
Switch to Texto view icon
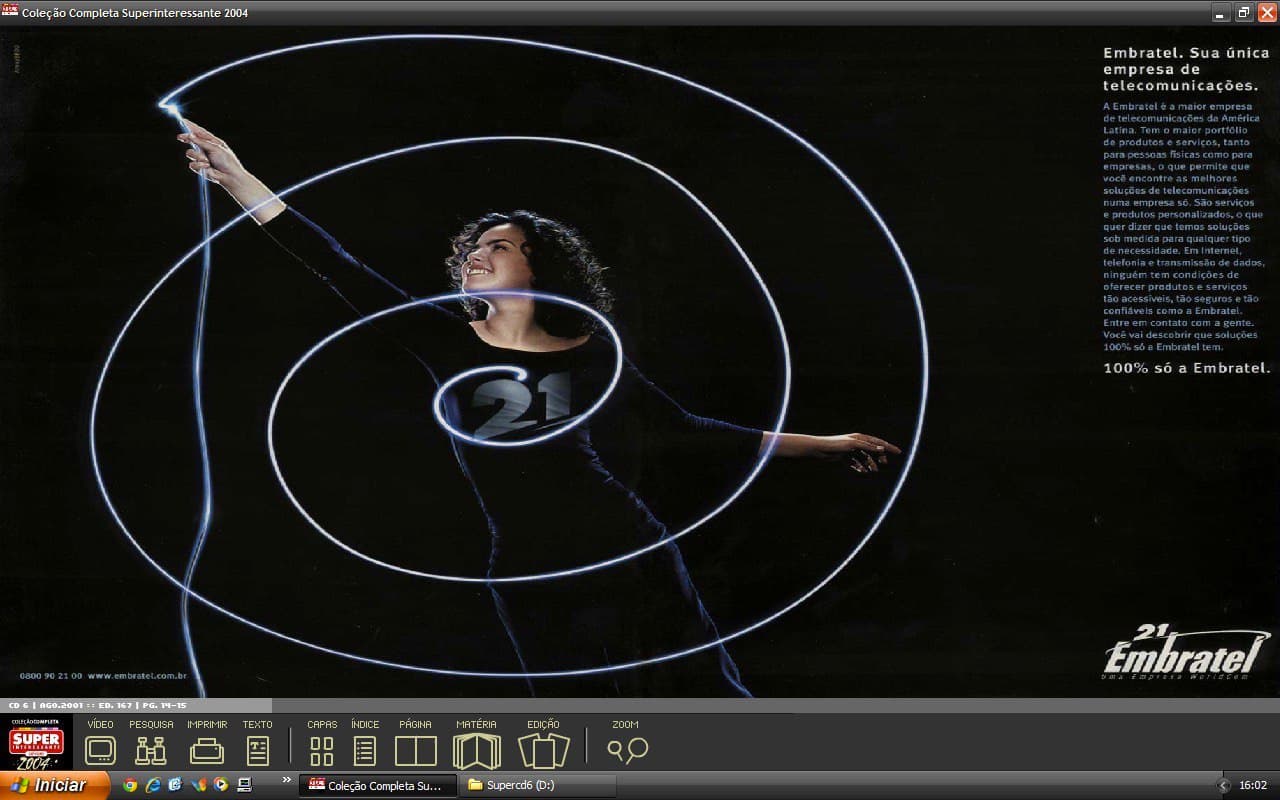pyautogui.click(x=257, y=750)
